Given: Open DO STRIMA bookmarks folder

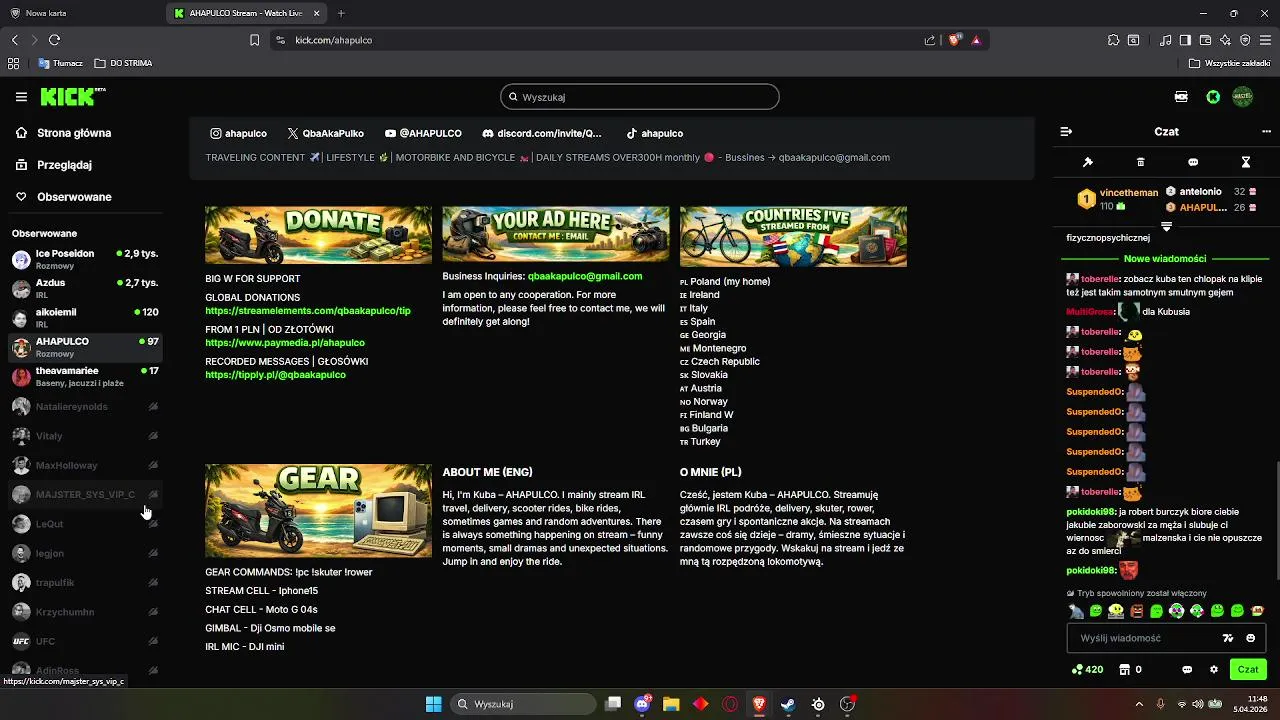Looking at the screenshot, I should point(123,63).
